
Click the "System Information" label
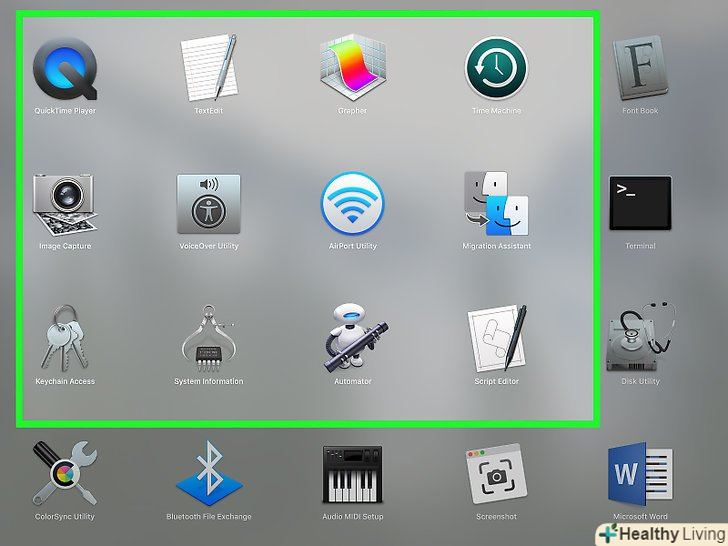tap(209, 381)
